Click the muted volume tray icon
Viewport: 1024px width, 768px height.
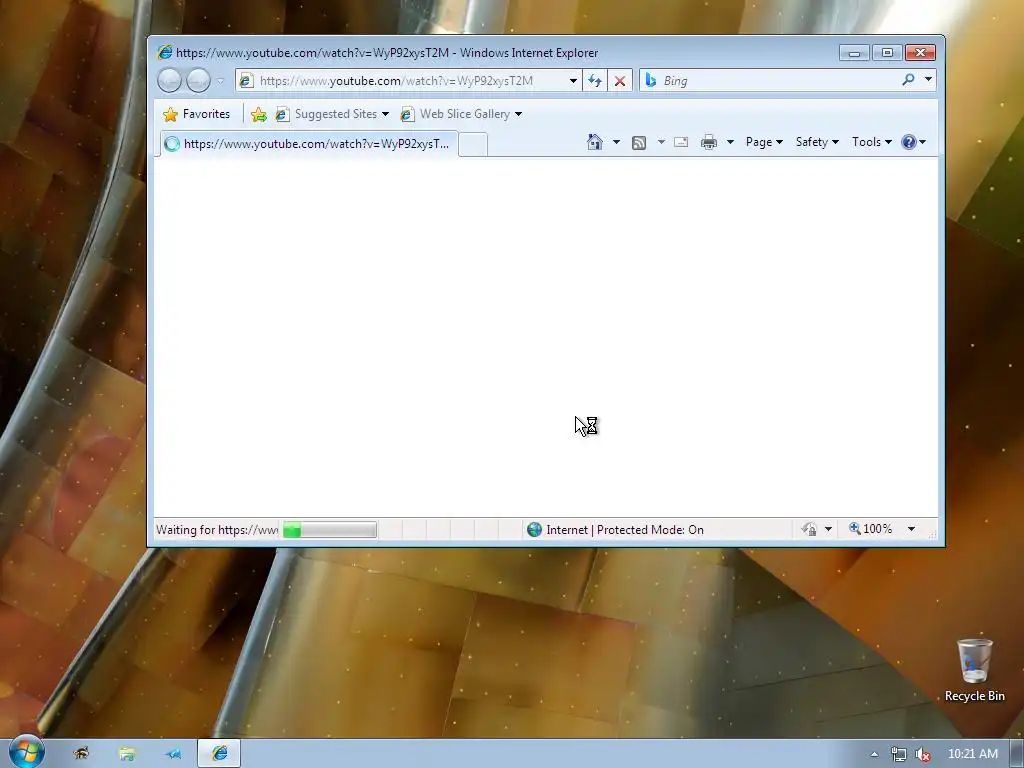(923, 755)
